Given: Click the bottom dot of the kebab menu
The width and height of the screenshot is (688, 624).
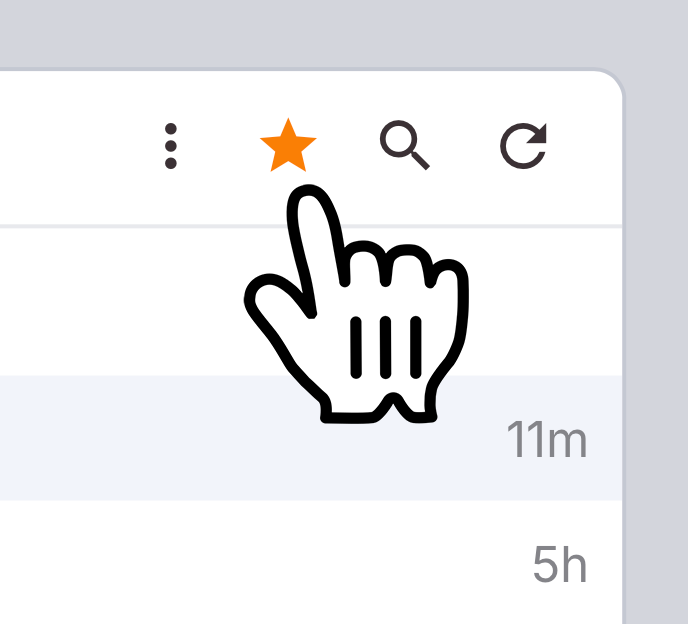Looking at the screenshot, I should tap(171, 163).
